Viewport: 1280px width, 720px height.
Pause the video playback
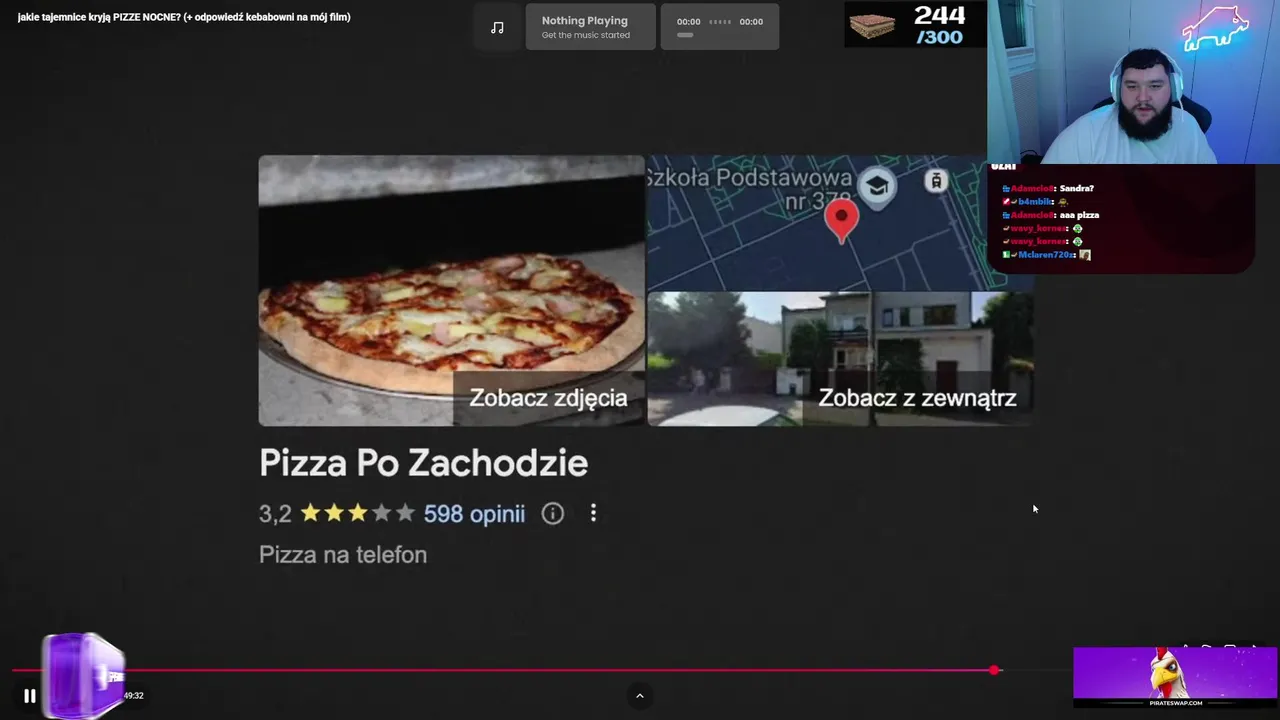tap(30, 696)
